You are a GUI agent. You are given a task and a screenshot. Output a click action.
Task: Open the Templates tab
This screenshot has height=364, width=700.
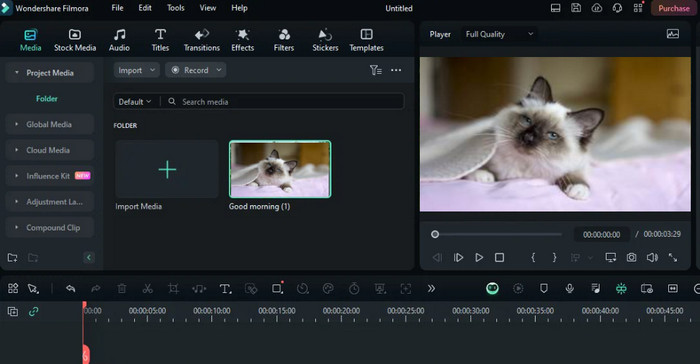click(367, 40)
